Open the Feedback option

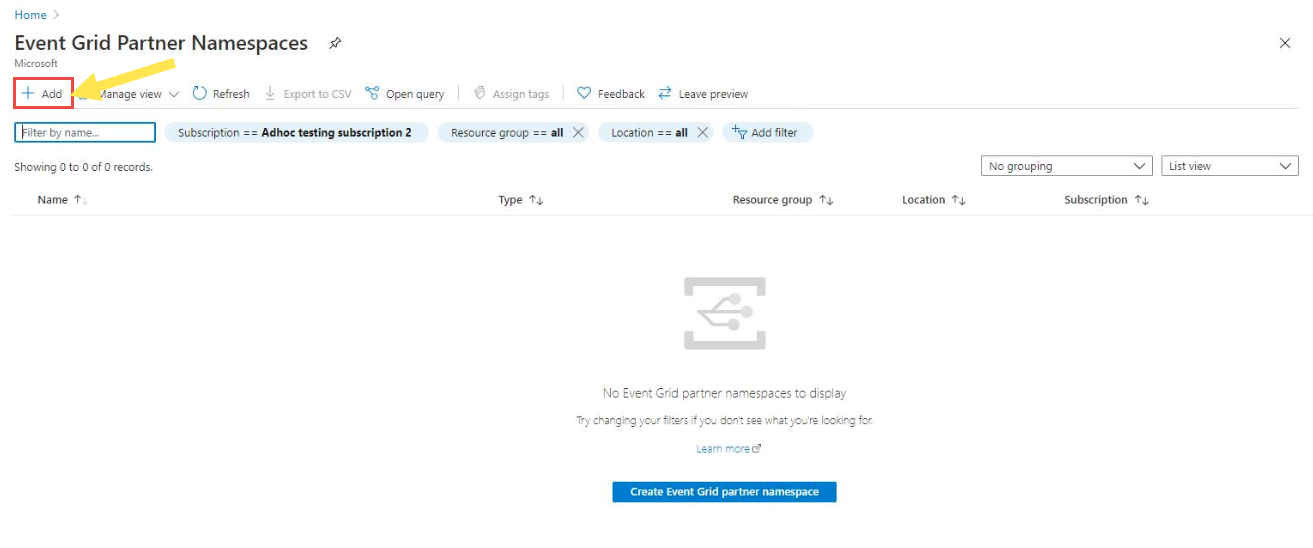click(x=611, y=94)
